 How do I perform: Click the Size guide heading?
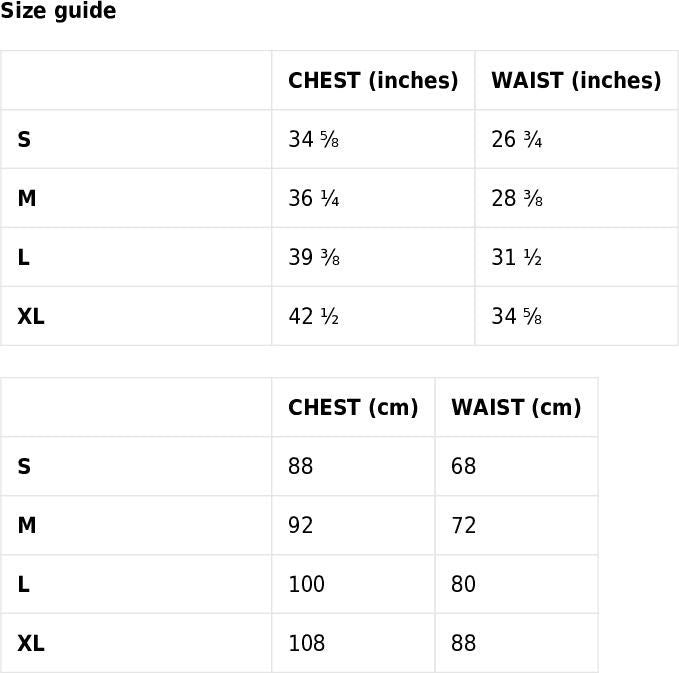(x=58, y=11)
